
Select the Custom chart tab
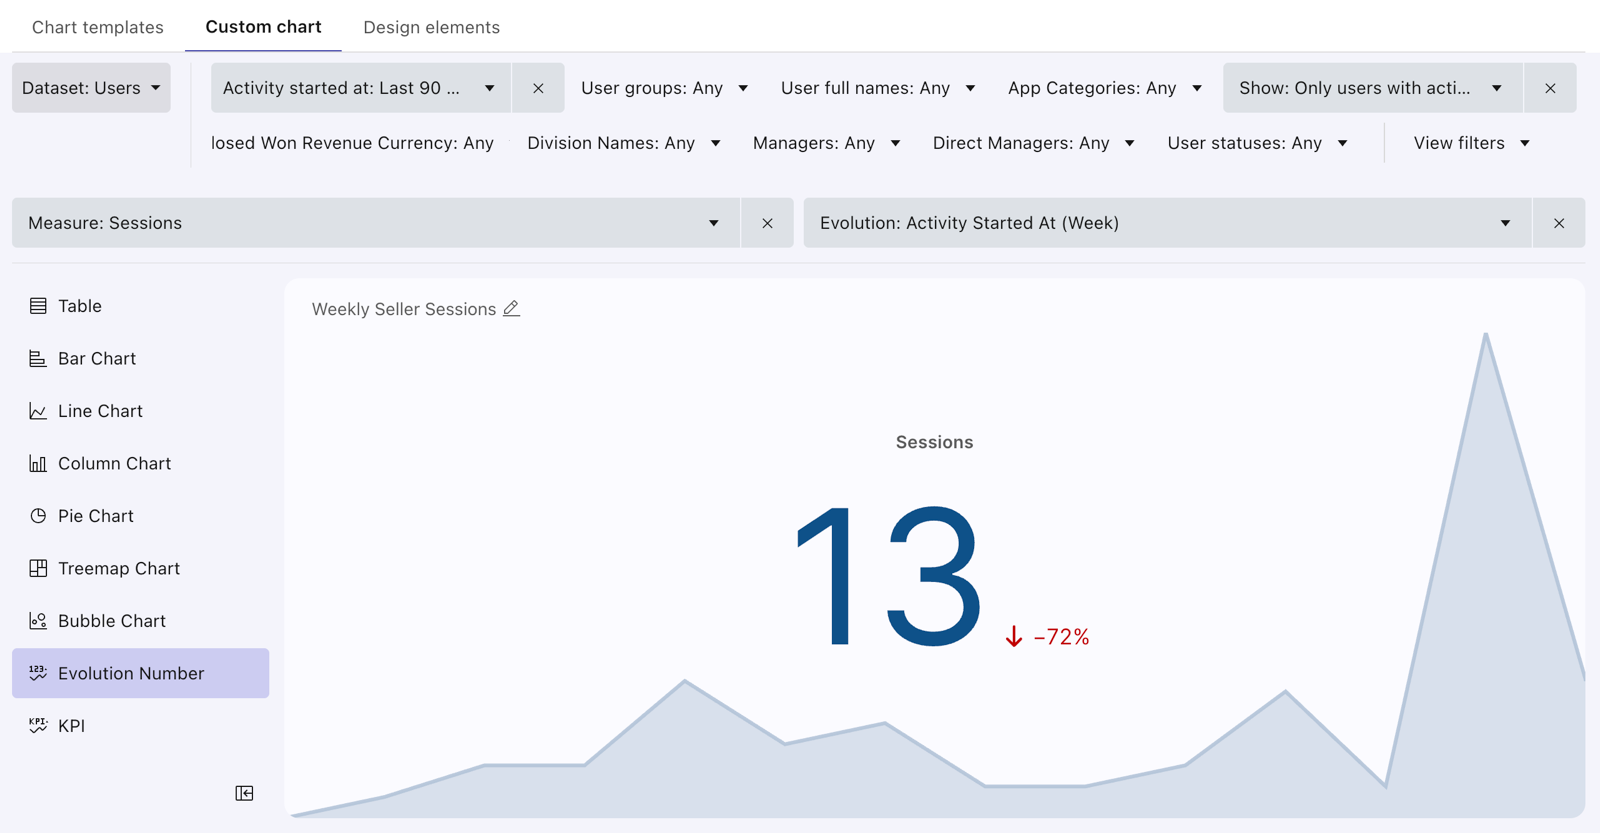[x=263, y=27]
